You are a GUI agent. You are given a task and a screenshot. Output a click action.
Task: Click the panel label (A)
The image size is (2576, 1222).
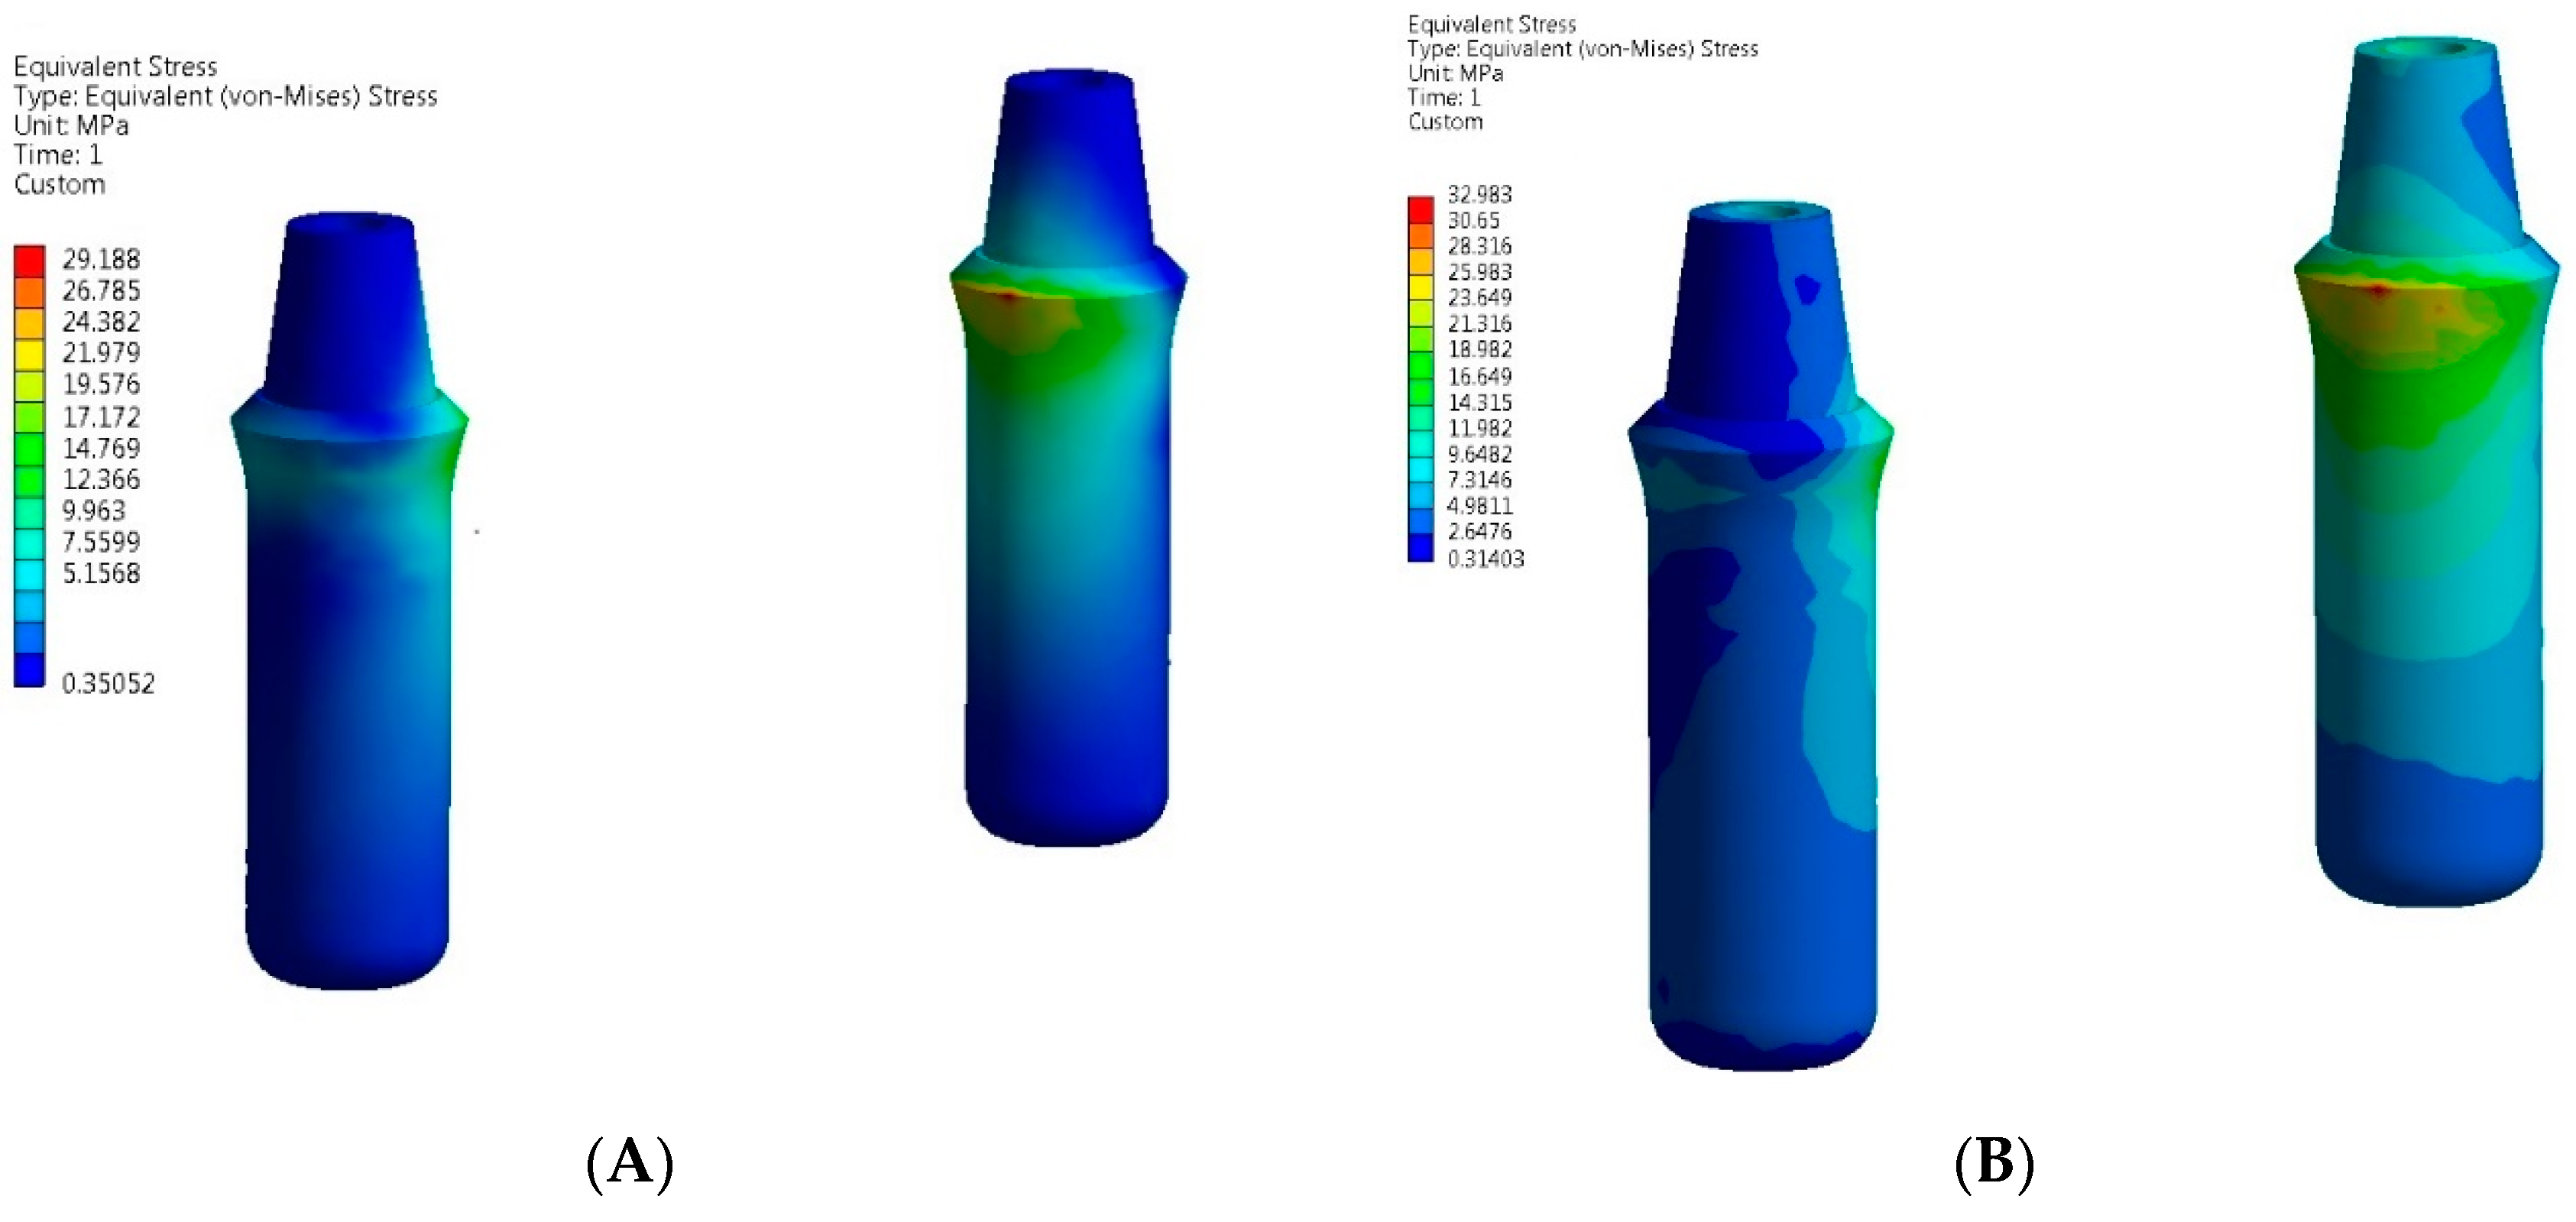(629, 1164)
